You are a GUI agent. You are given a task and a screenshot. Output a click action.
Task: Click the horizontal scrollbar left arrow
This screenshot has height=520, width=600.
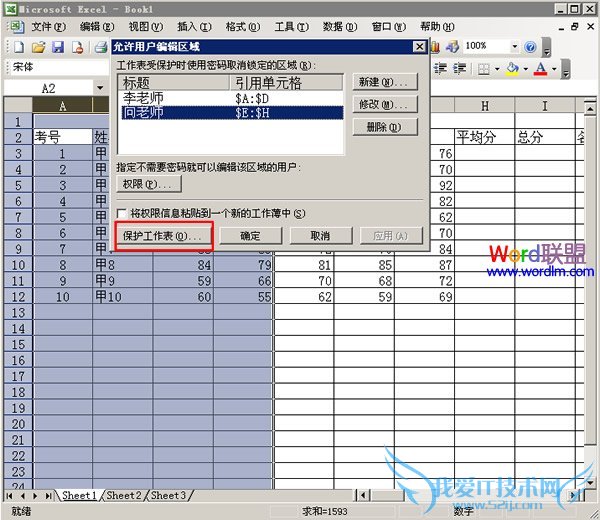363,496
